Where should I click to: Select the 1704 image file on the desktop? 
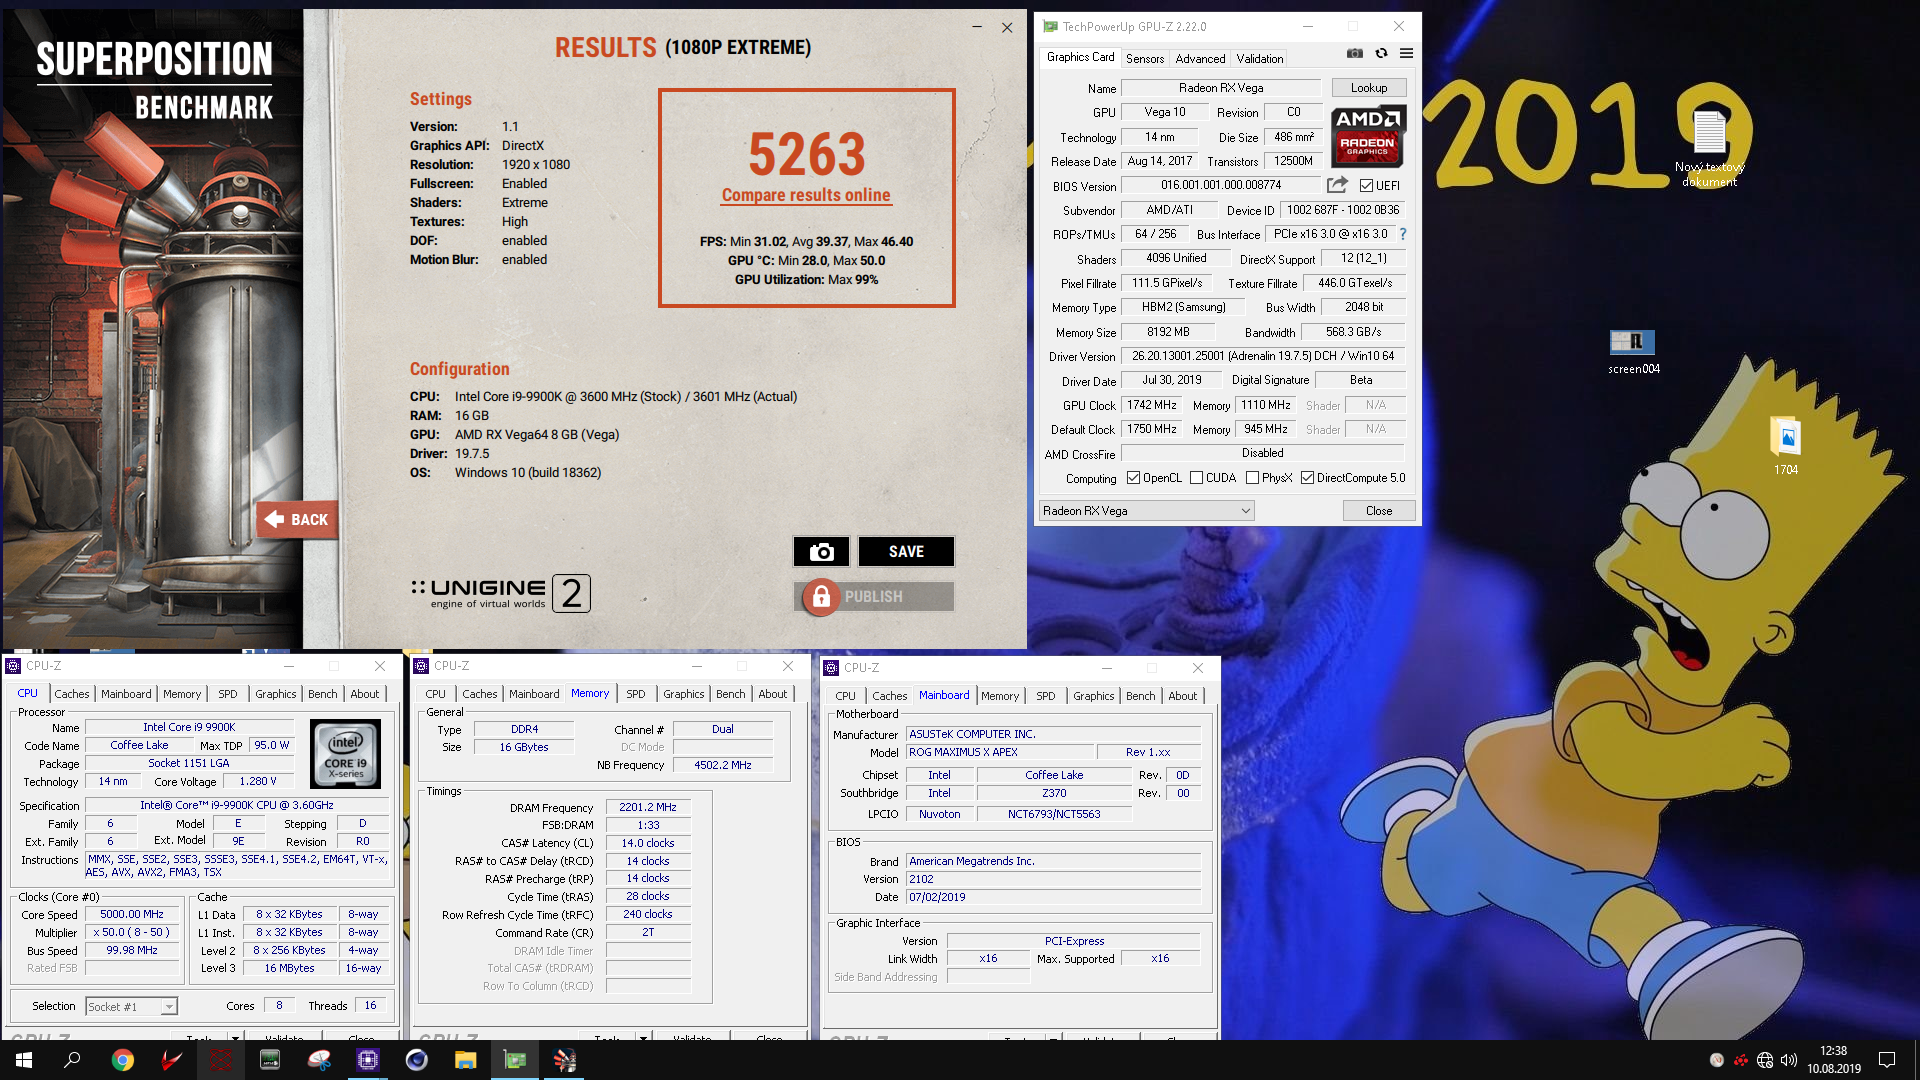[x=1786, y=446]
